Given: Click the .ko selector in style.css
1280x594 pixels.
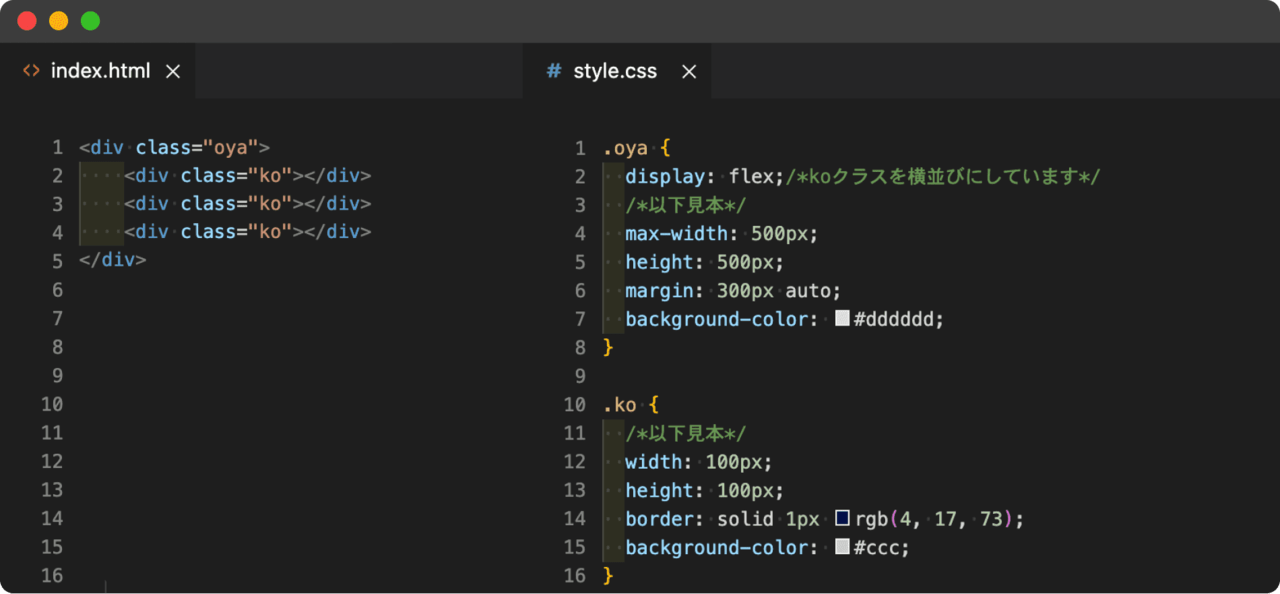Looking at the screenshot, I should coord(619,405).
